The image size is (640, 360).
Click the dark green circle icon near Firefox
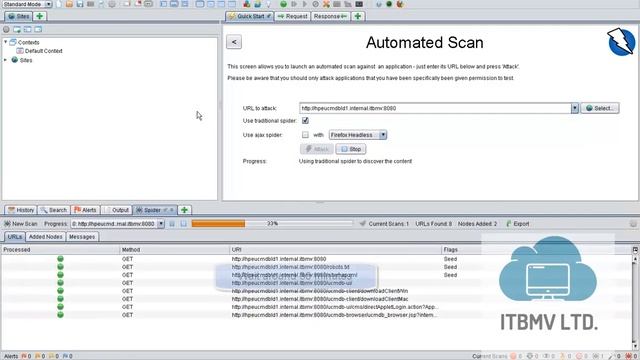389,4
